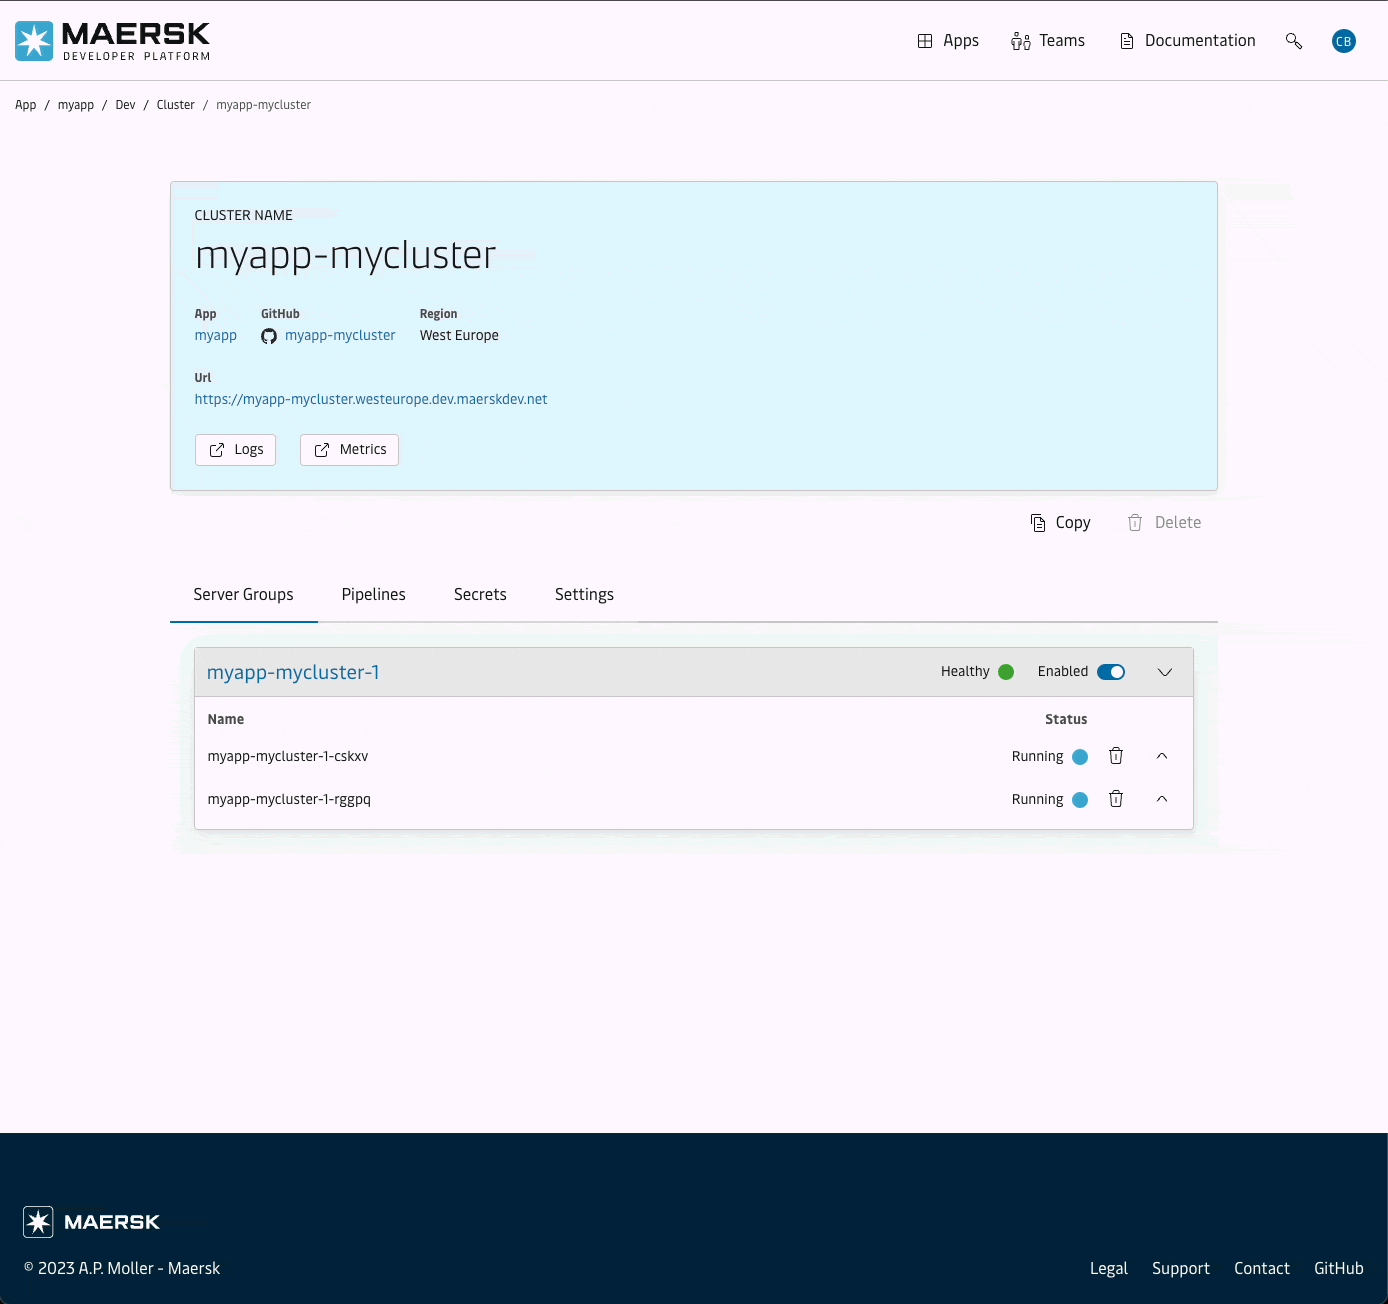The width and height of the screenshot is (1388, 1304).
Task: Switch to the Pipelines tab
Action: click(374, 595)
